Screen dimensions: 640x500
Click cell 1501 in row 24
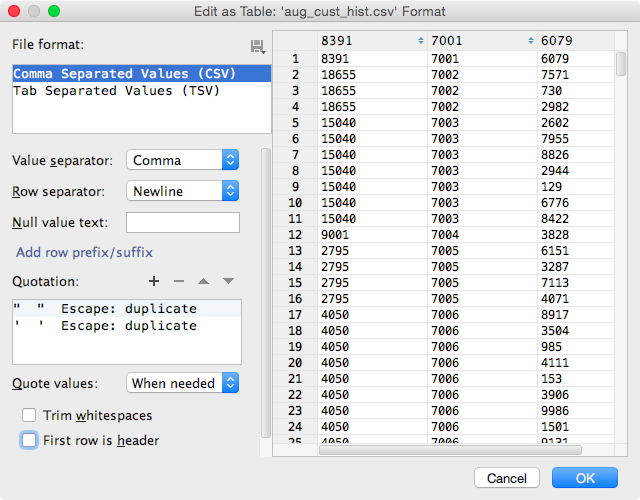pos(576,427)
